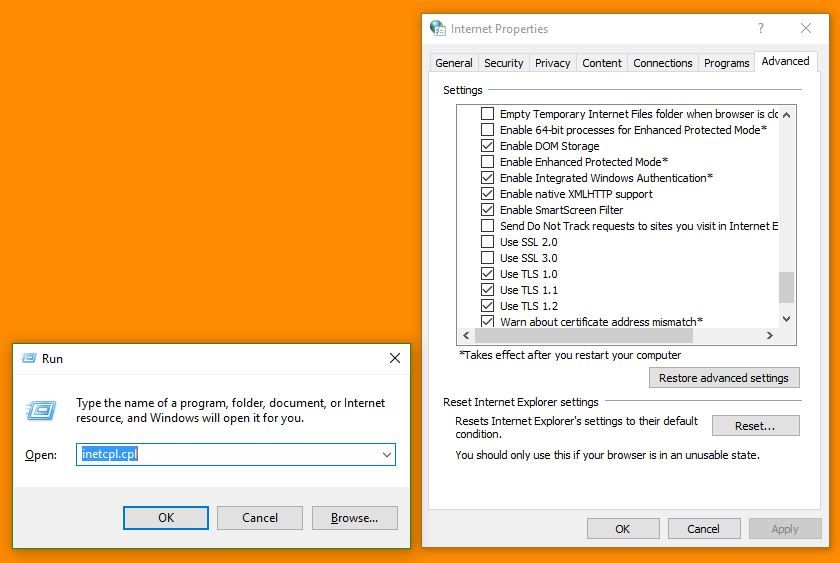Viewport: 840px width, 563px height.
Task: Toggle Enable Enhanced Protected Mode checkbox
Action: (x=488, y=162)
